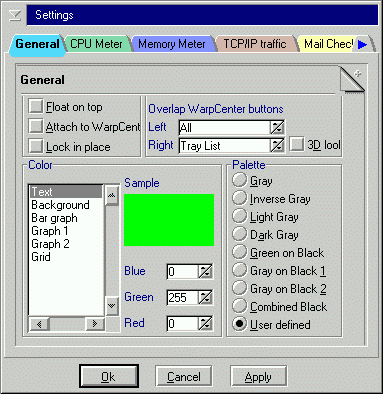The width and height of the screenshot is (383, 394).
Task: Open the Memory Meter tab
Action: point(172,44)
